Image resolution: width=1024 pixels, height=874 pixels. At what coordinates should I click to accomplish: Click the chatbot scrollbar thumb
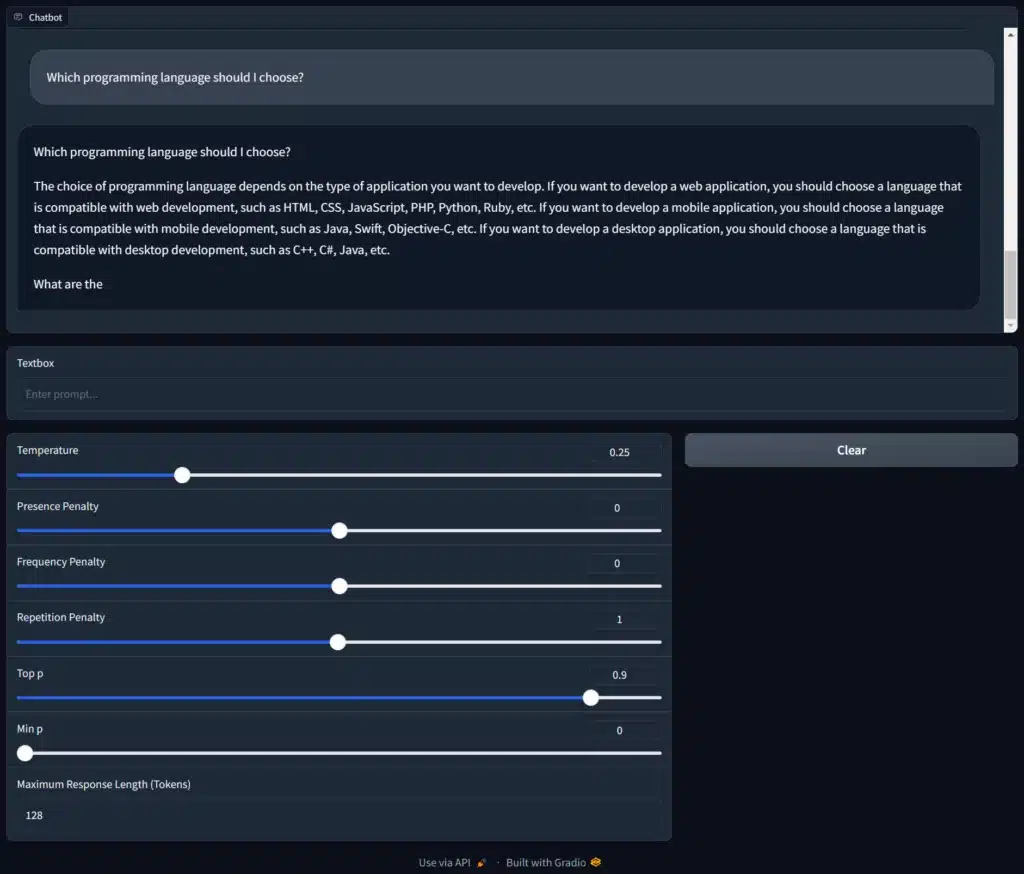point(1010,284)
